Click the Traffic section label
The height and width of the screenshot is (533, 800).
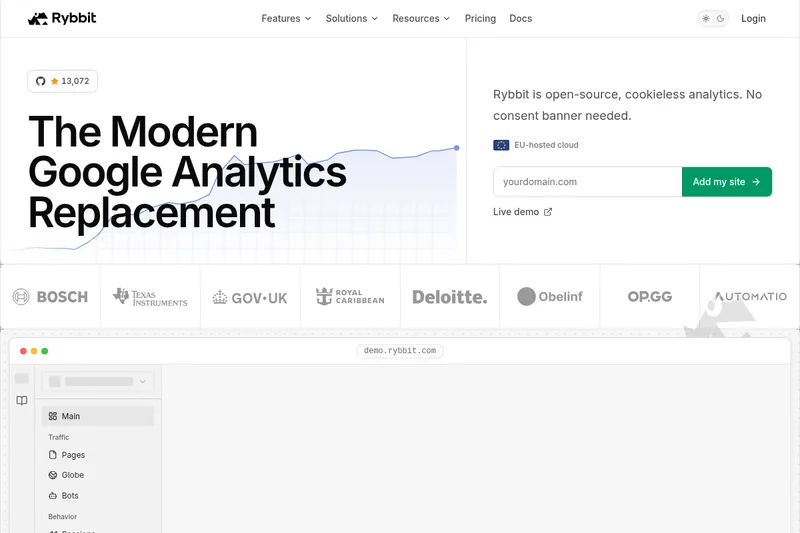[x=59, y=437]
